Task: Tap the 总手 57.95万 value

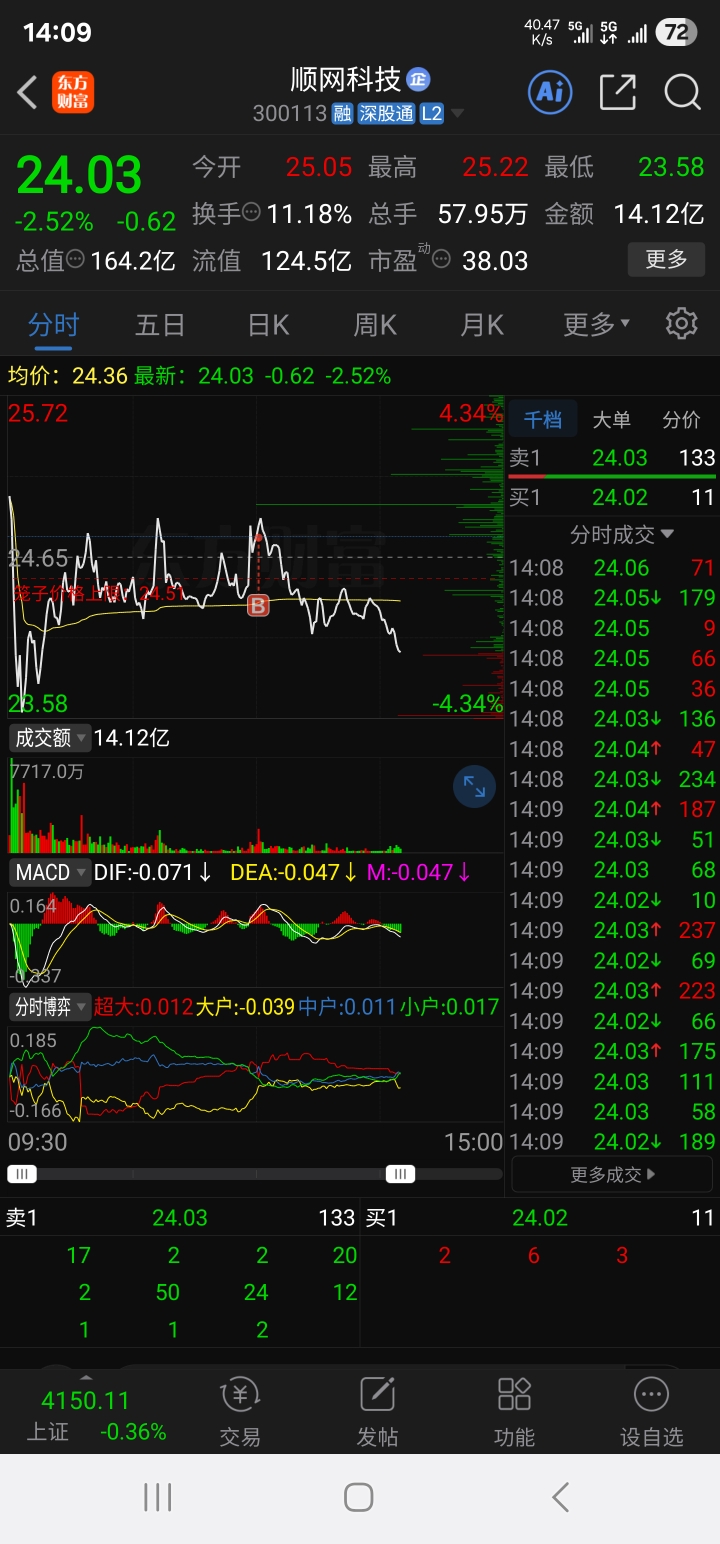Action: 483,213
